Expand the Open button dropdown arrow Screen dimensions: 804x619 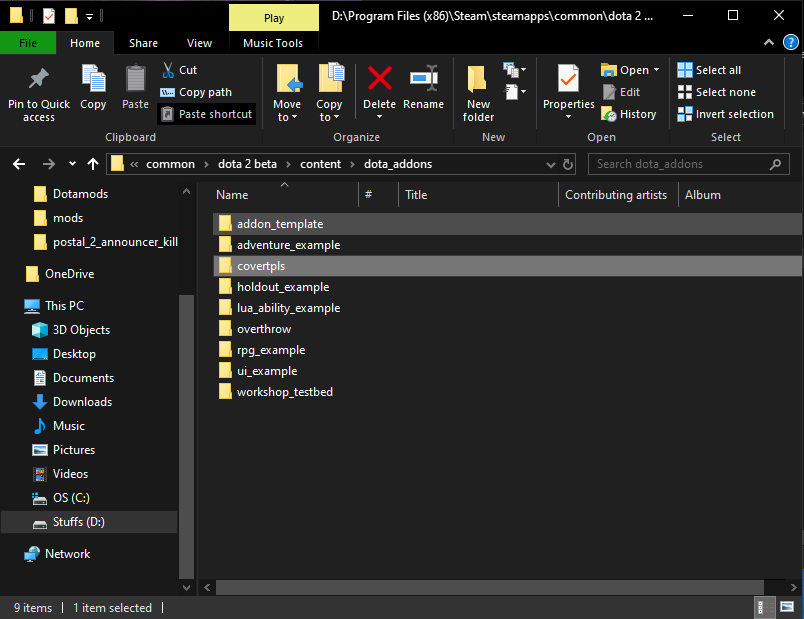point(656,70)
